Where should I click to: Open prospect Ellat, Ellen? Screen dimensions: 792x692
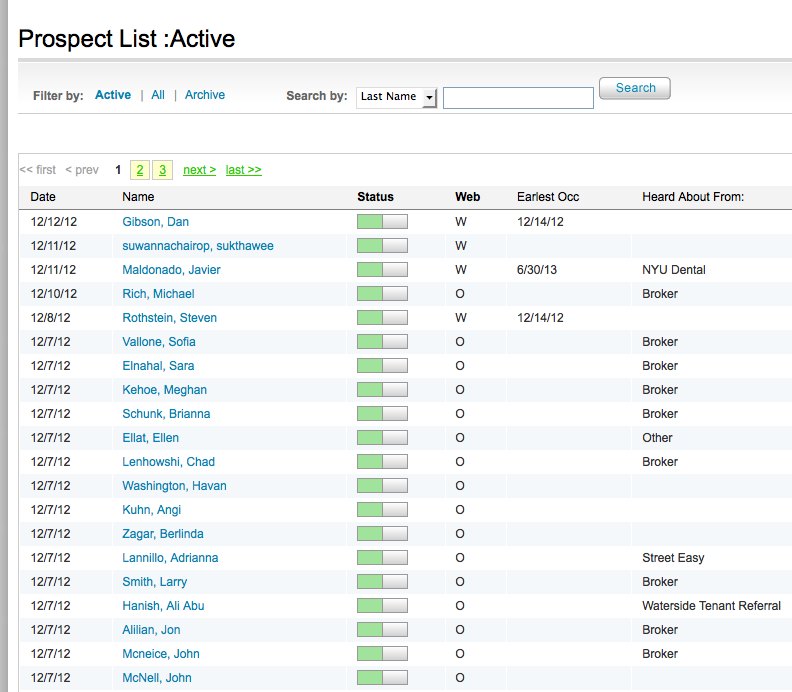coord(151,438)
